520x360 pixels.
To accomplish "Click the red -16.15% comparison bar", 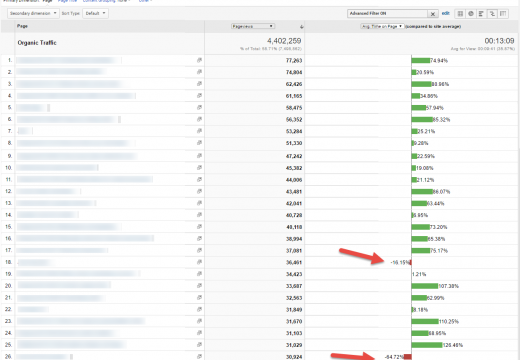I will [410, 262].
